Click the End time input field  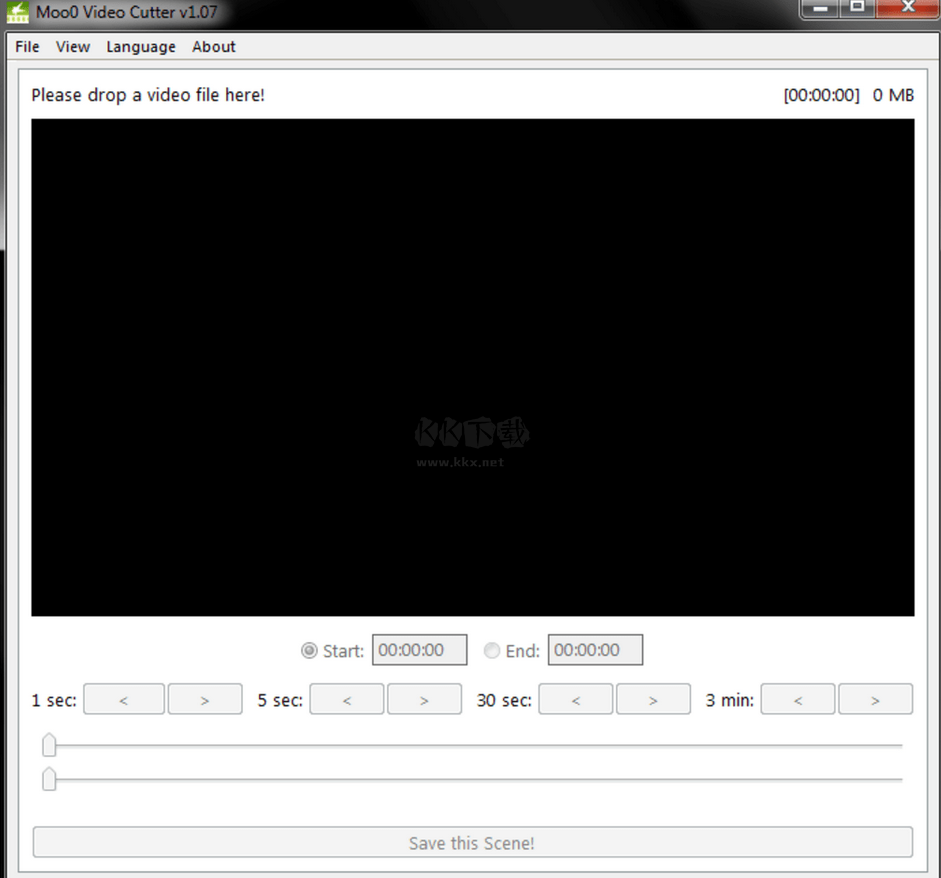click(x=595, y=650)
